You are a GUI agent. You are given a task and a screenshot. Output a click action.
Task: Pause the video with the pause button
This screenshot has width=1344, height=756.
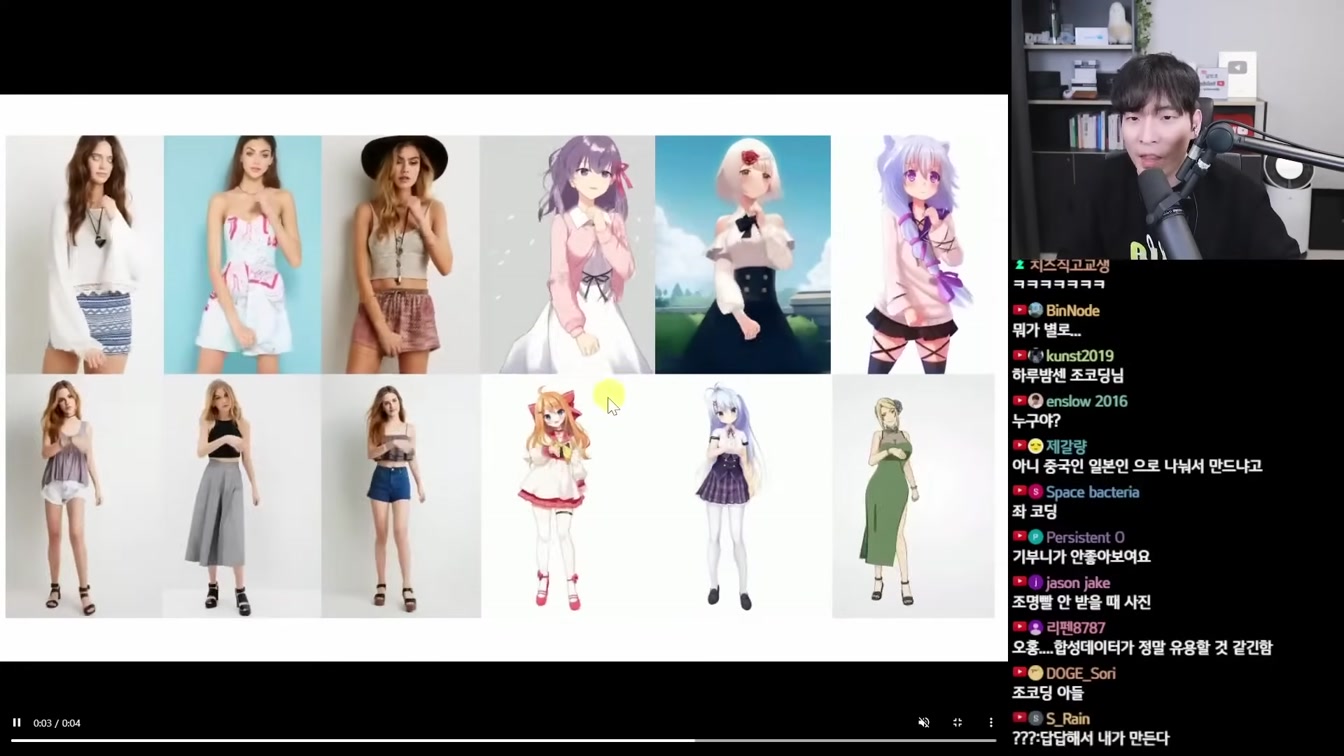tap(17, 722)
